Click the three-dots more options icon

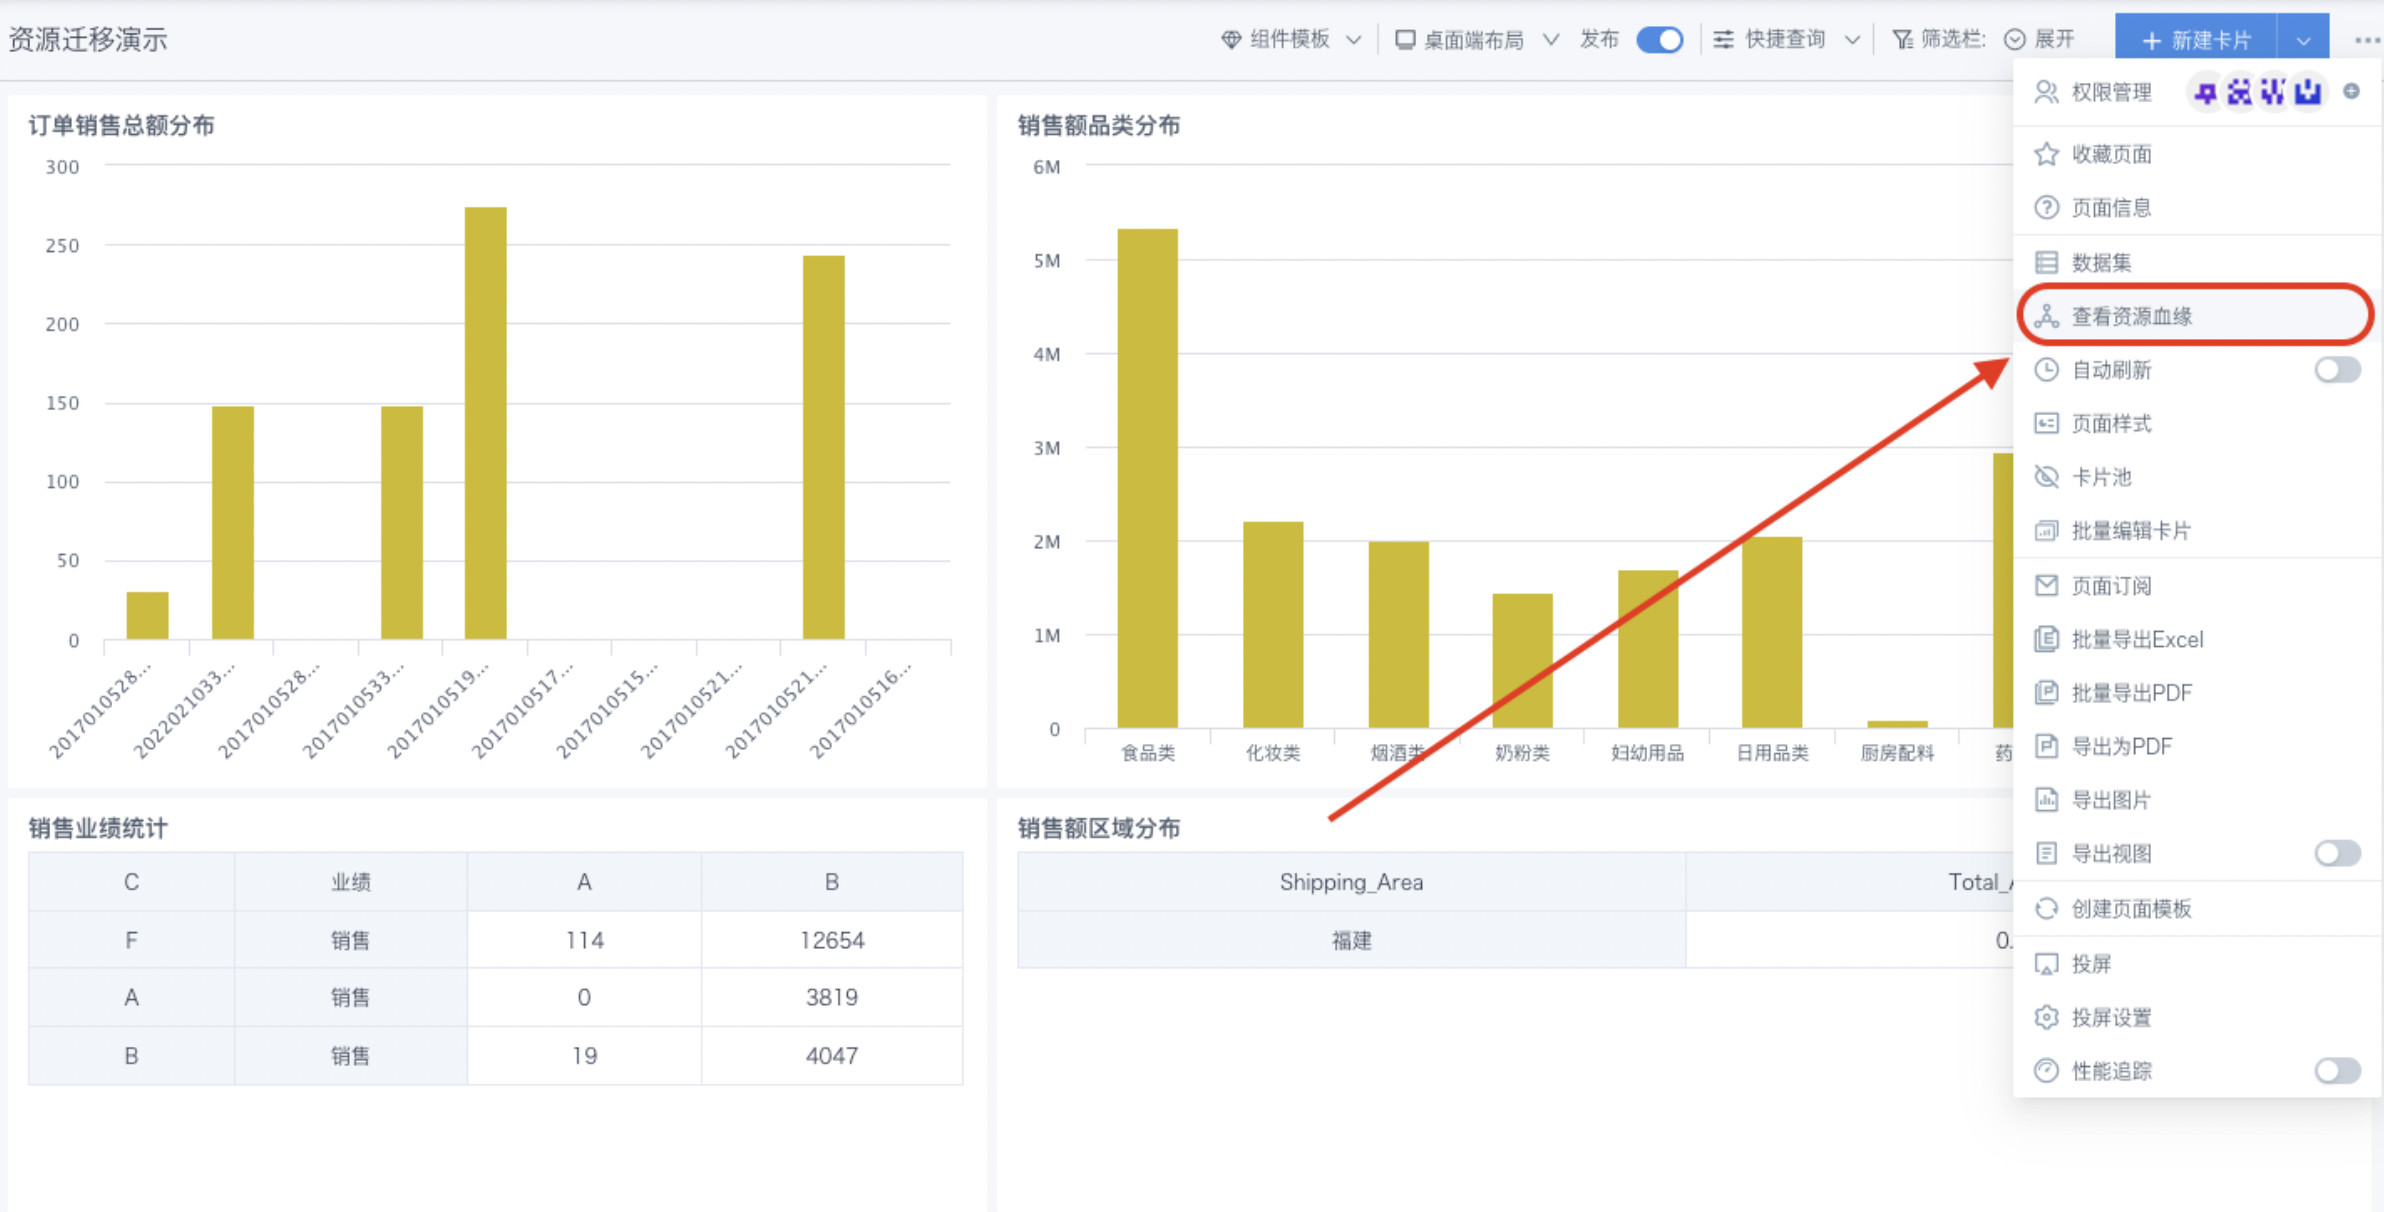[2366, 40]
